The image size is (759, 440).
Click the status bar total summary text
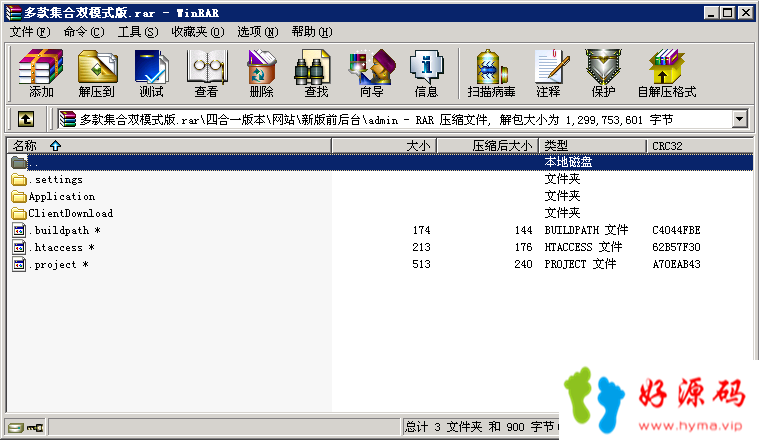click(481, 427)
